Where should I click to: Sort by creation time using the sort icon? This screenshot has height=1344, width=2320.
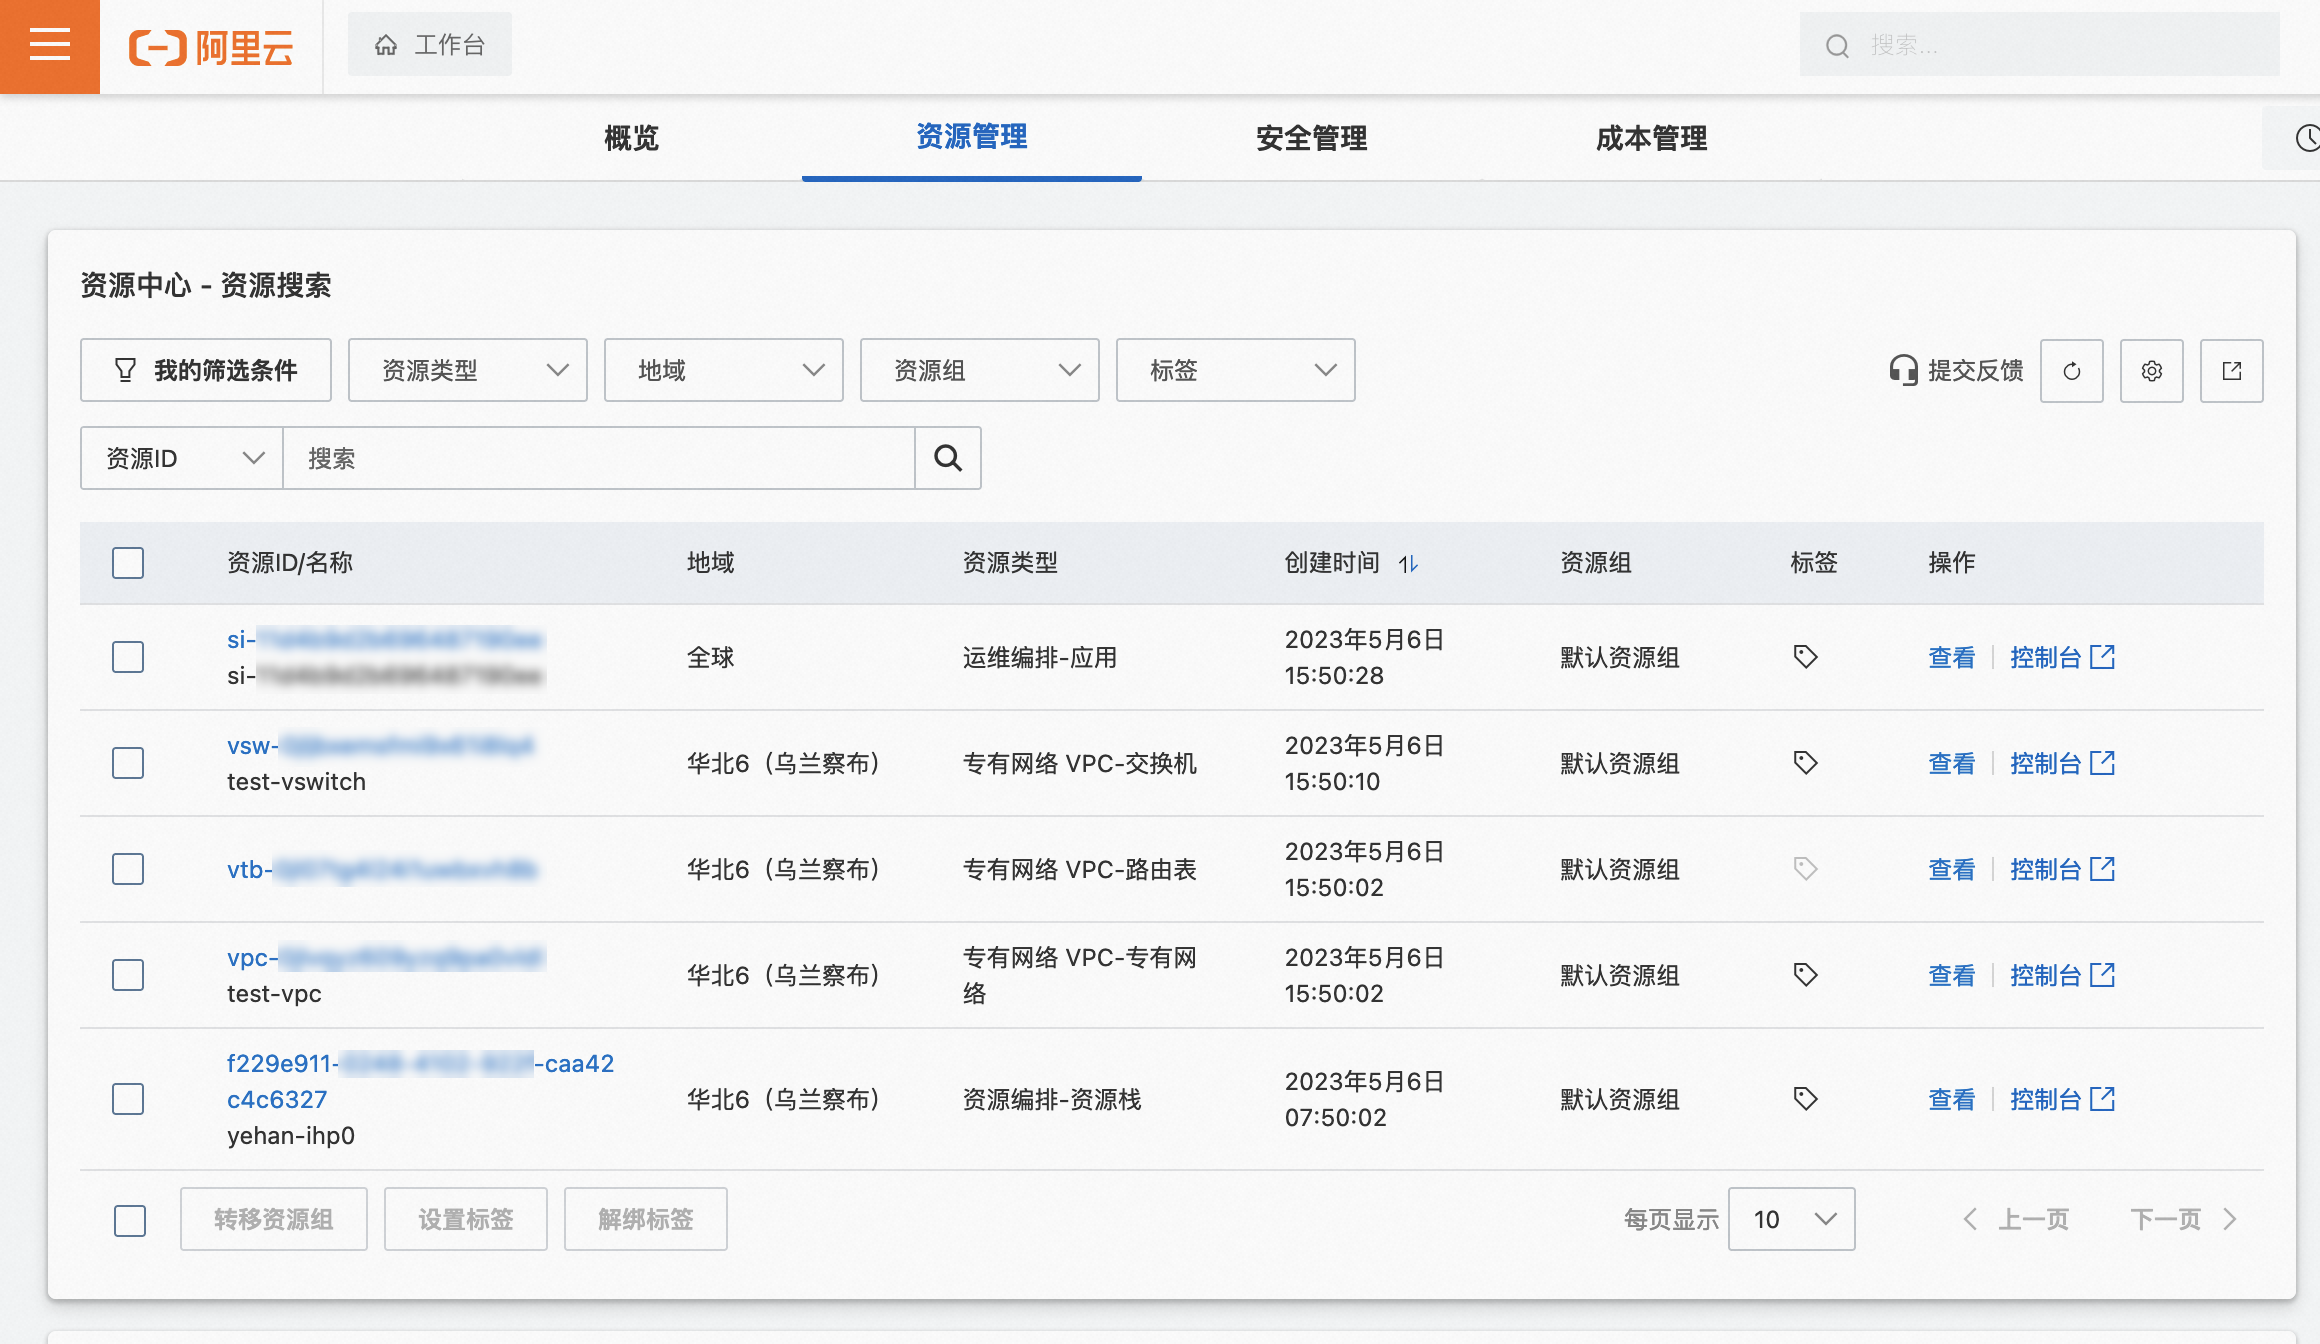pos(1408,564)
